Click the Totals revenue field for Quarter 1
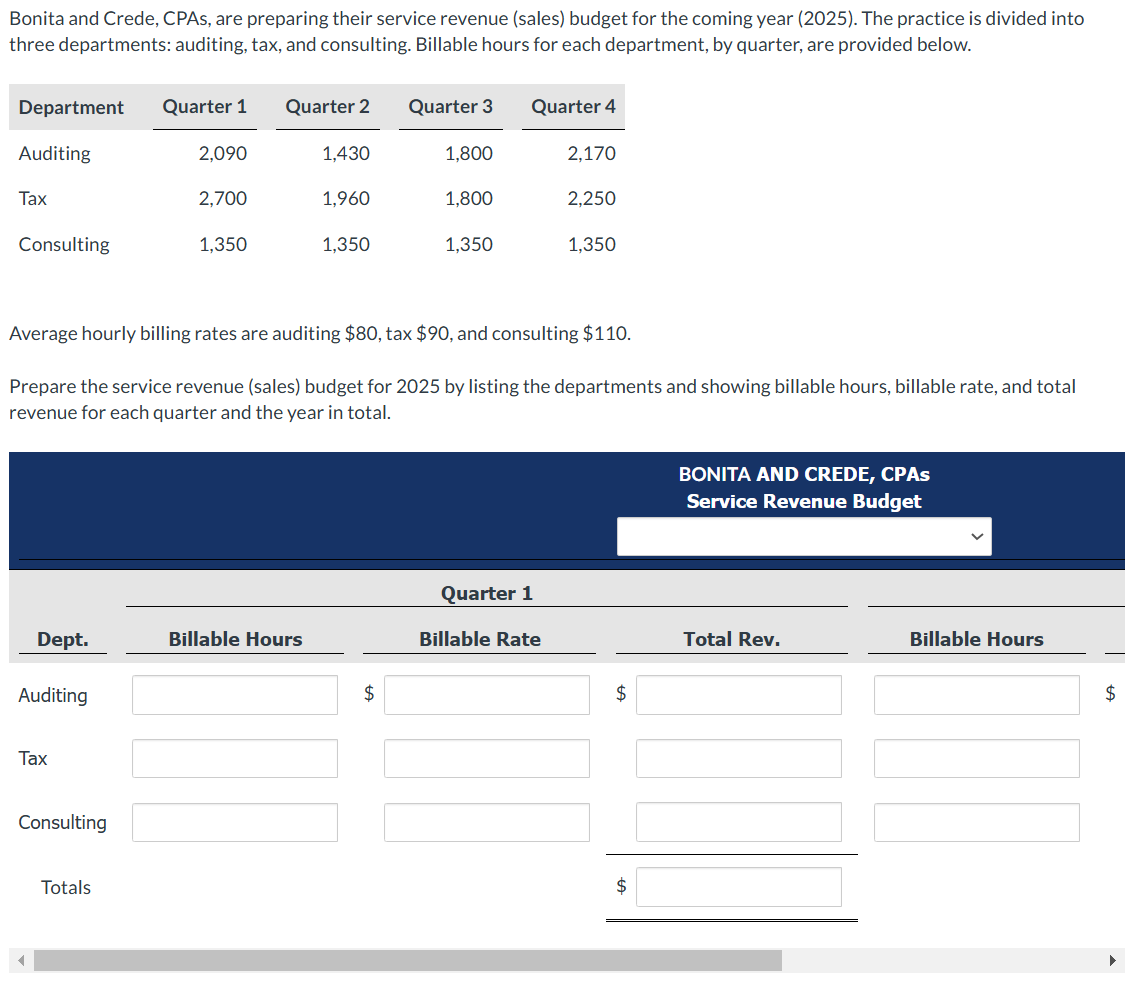The height and width of the screenshot is (984, 1134). point(738,887)
